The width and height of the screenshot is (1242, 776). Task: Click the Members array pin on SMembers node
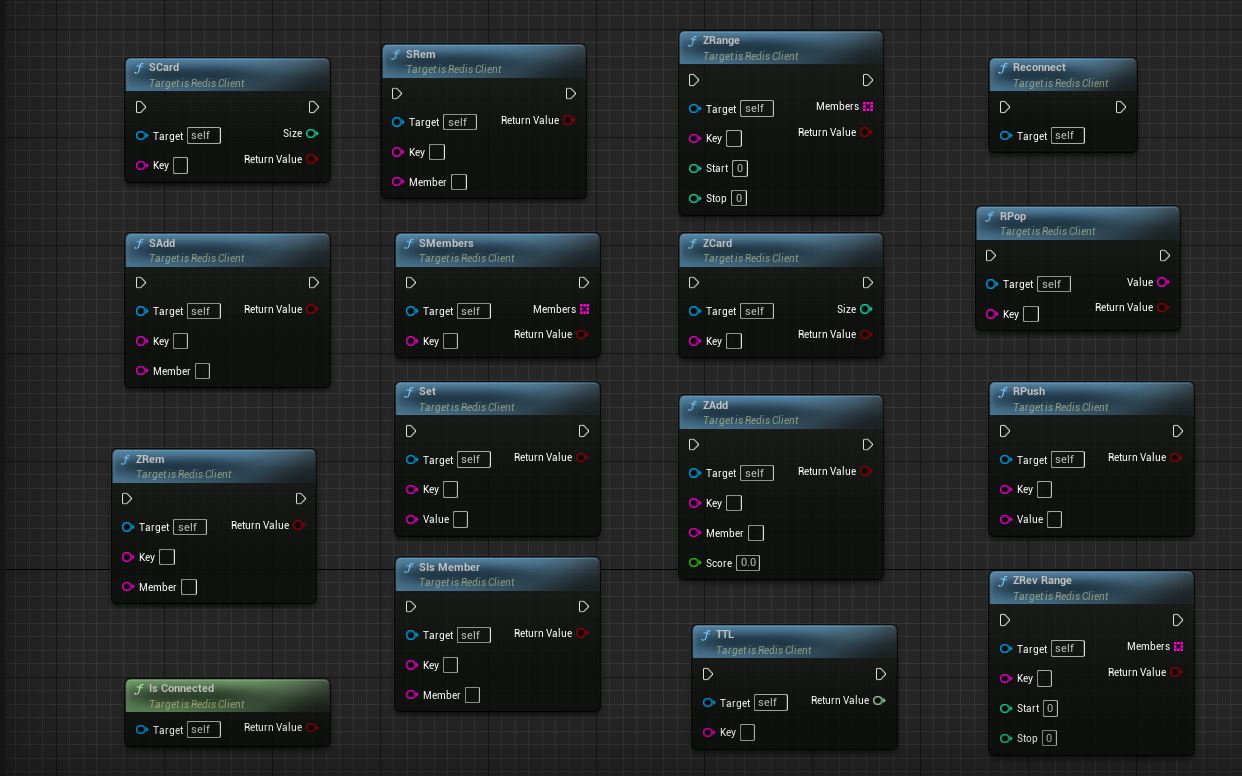pyautogui.click(x=585, y=309)
